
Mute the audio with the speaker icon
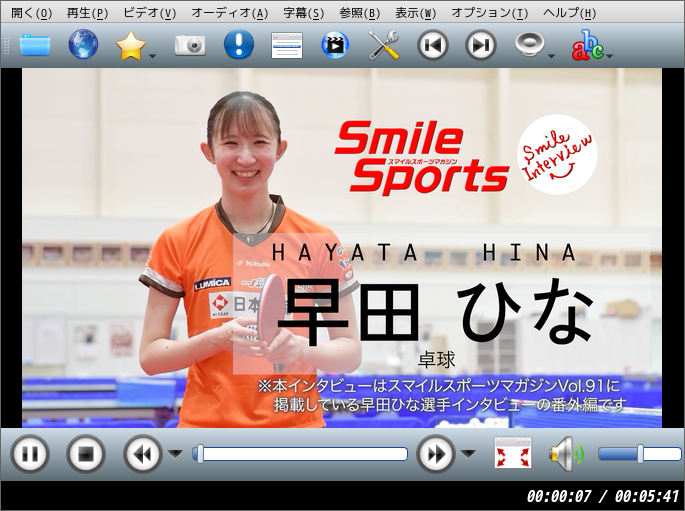(566, 453)
